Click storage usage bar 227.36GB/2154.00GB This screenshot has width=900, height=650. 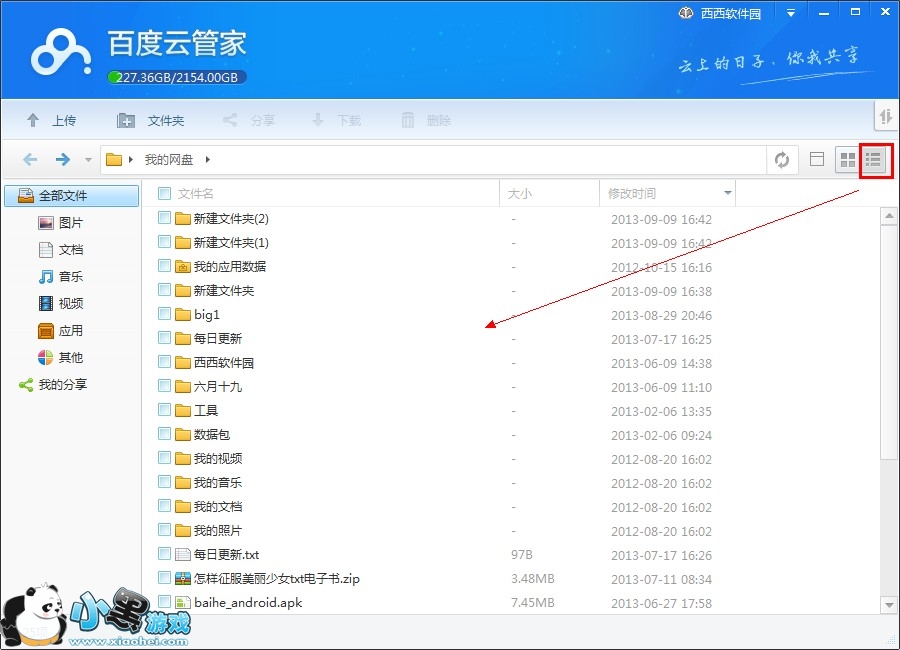point(177,78)
